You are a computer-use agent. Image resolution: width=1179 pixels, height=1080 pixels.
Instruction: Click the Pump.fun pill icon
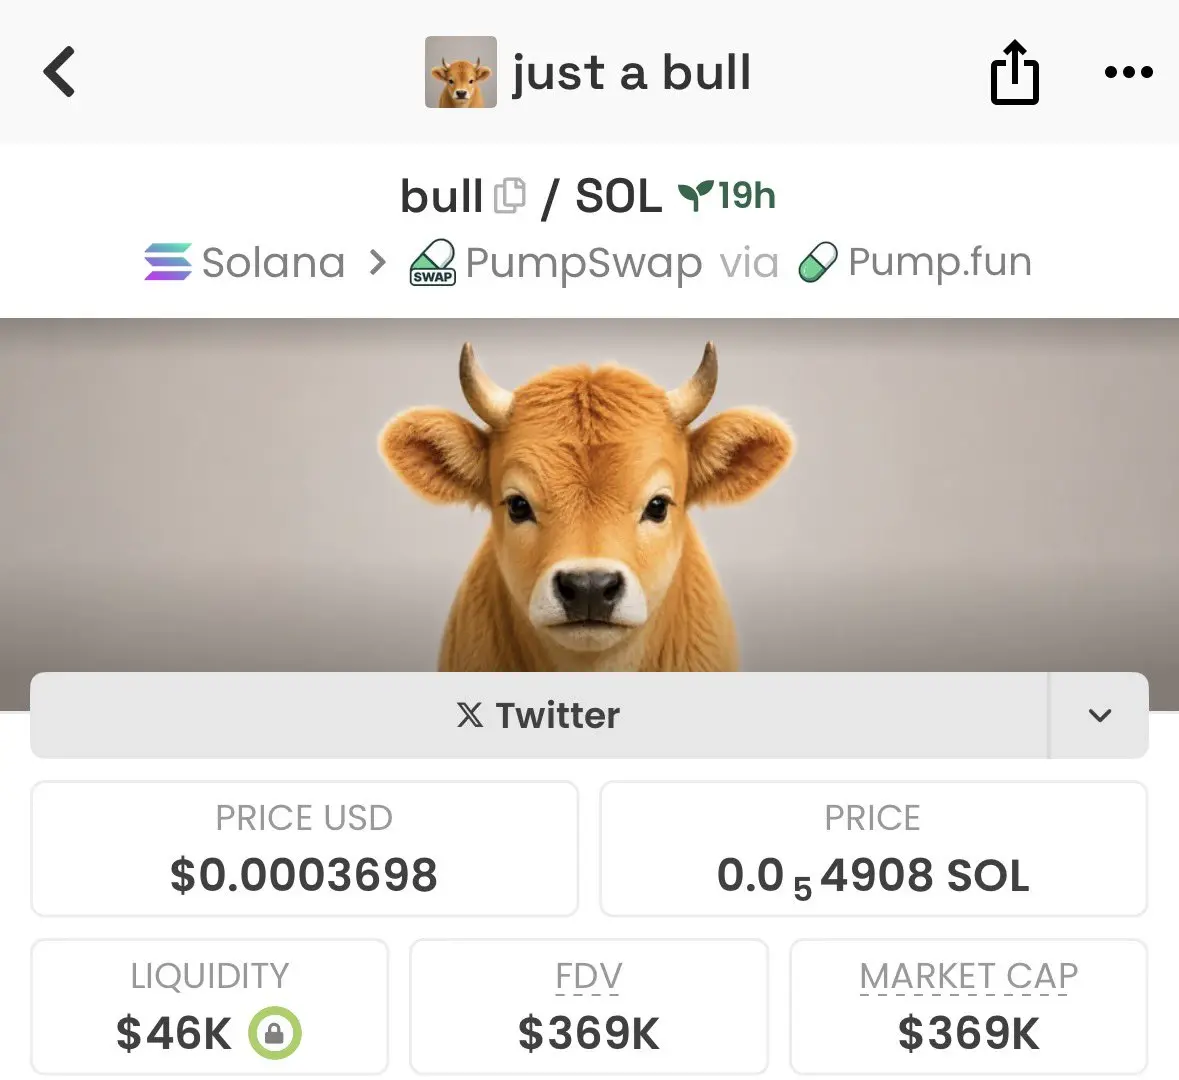pos(818,262)
